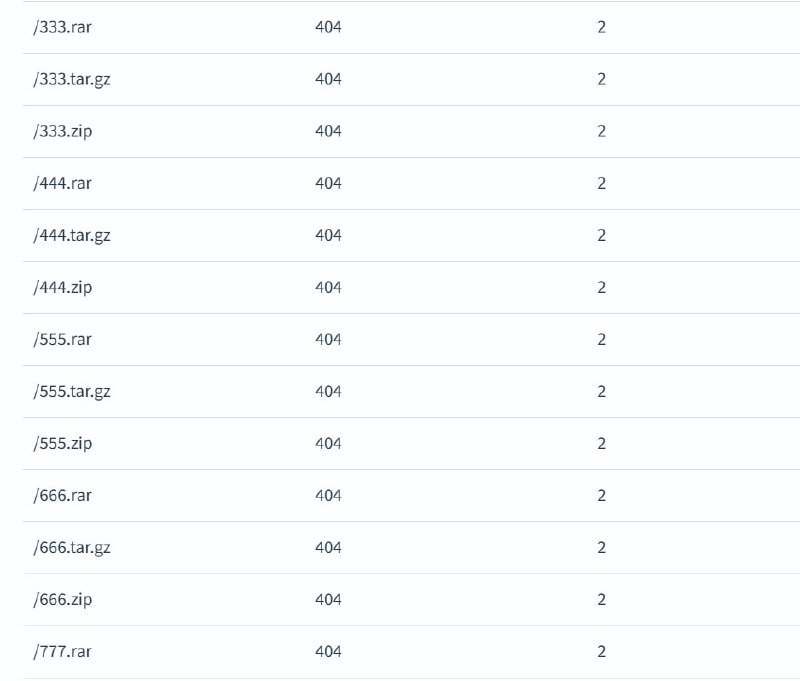Click the 404 status for /333.rar
This screenshot has width=800, height=681.
tap(328, 27)
